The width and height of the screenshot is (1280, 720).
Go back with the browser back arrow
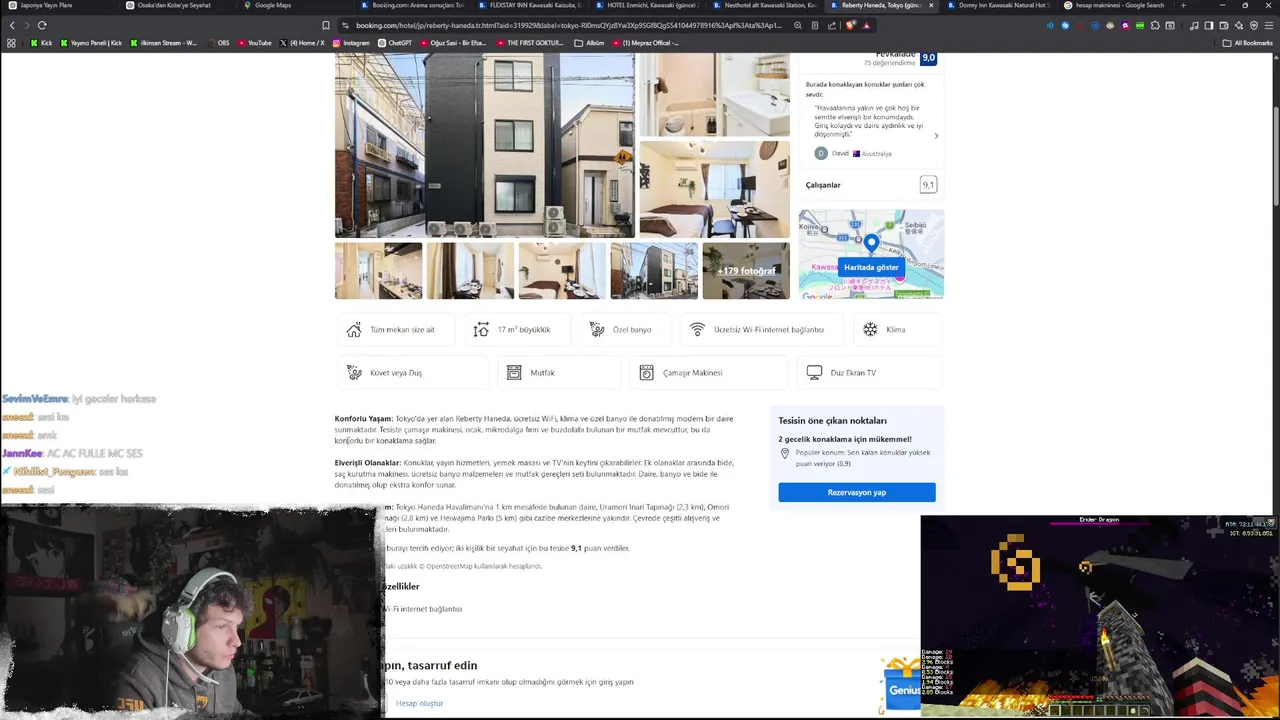[12, 25]
